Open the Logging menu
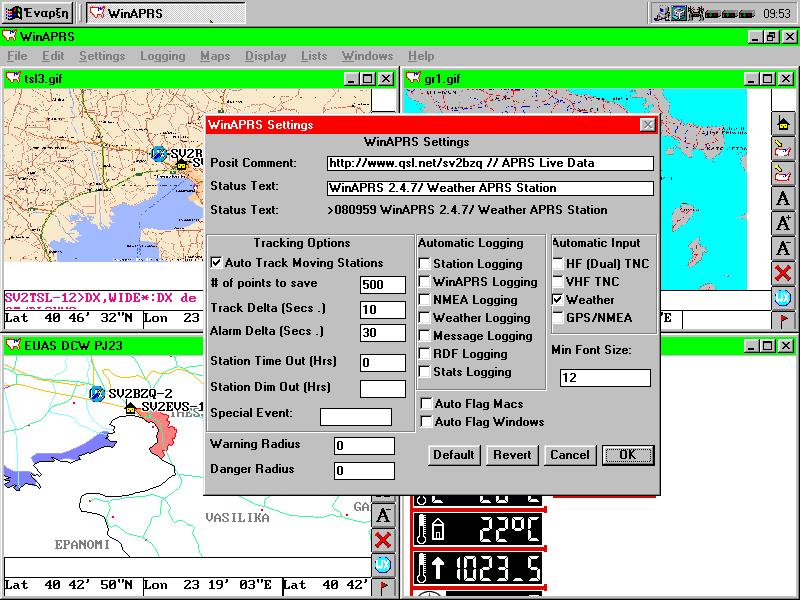Image resolution: width=800 pixels, height=600 pixels. pos(163,56)
